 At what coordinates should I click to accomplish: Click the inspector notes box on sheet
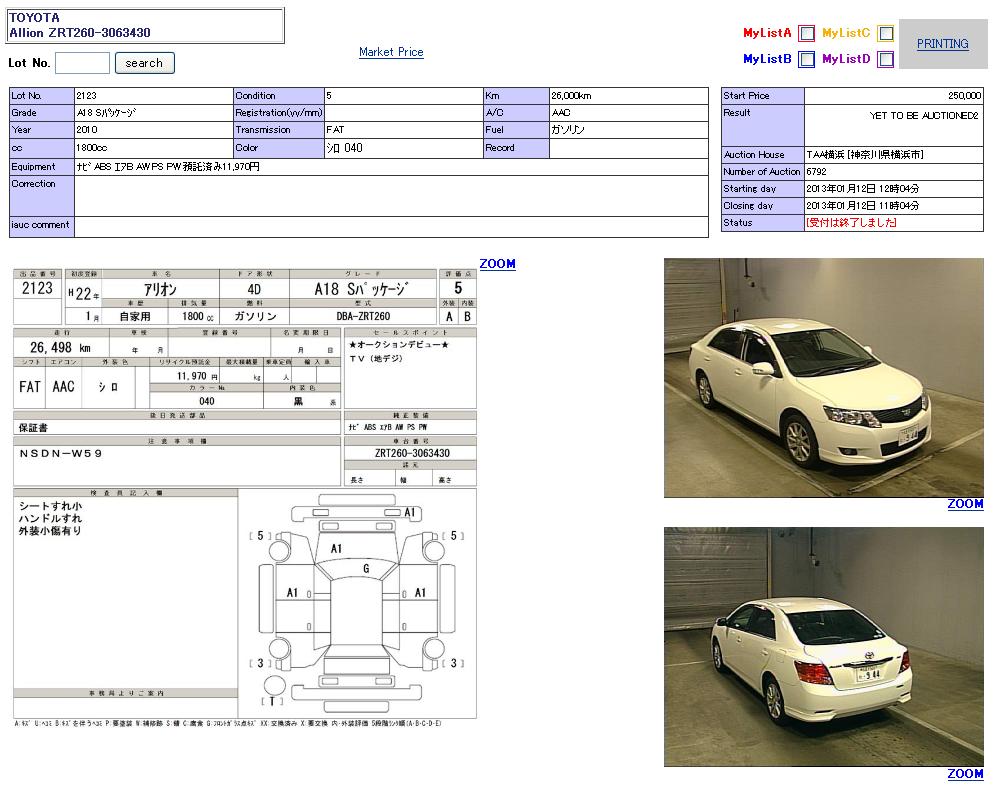click(x=125, y=590)
